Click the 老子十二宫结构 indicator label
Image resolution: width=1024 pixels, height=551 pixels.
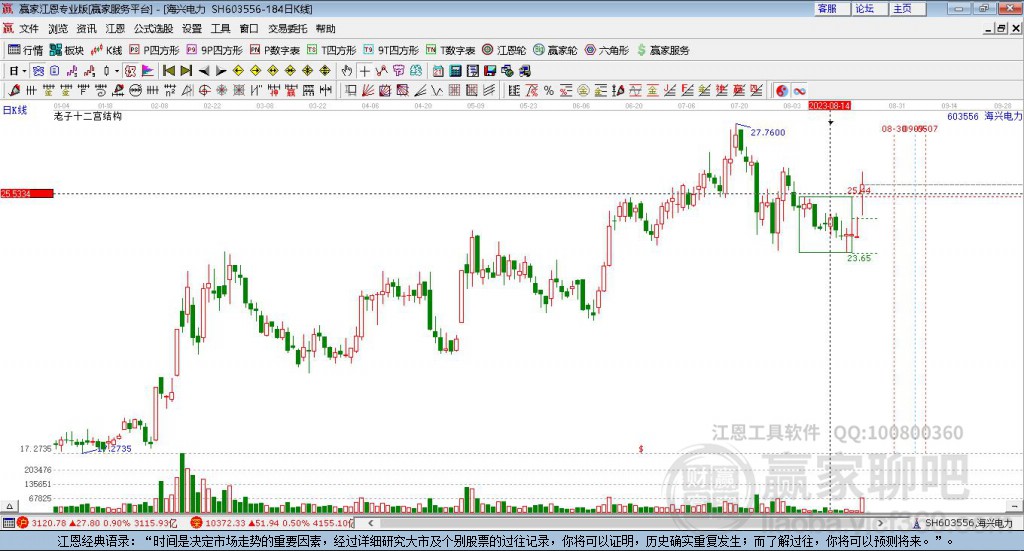tap(88, 116)
